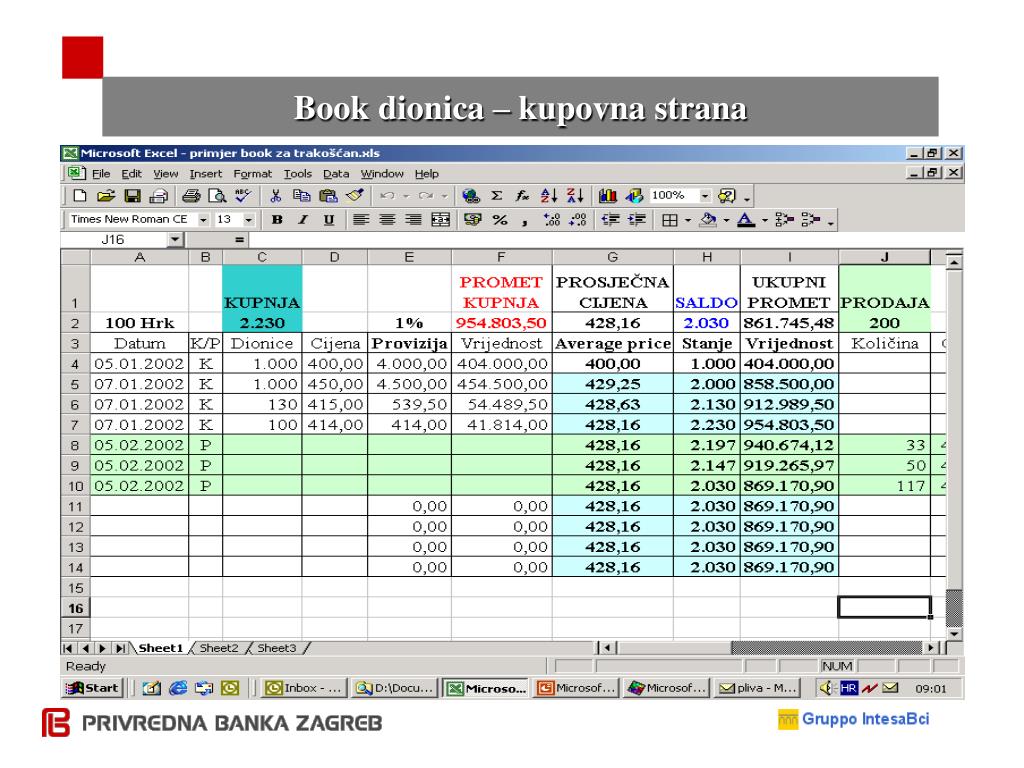Screen dimensions: 1024x768
Task: Sort ascending with the A-Z icon
Action: click(x=549, y=195)
